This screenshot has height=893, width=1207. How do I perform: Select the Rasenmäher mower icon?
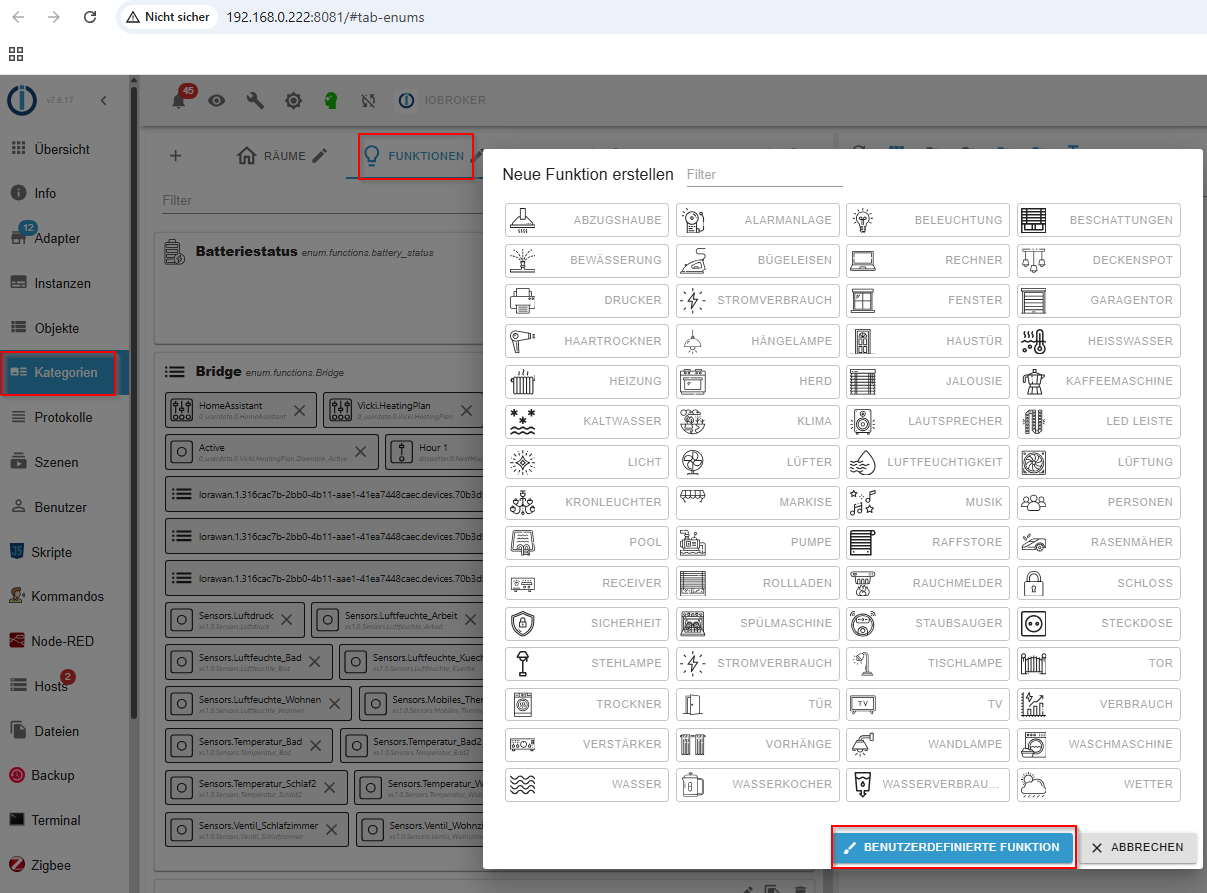click(x=1033, y=542)
